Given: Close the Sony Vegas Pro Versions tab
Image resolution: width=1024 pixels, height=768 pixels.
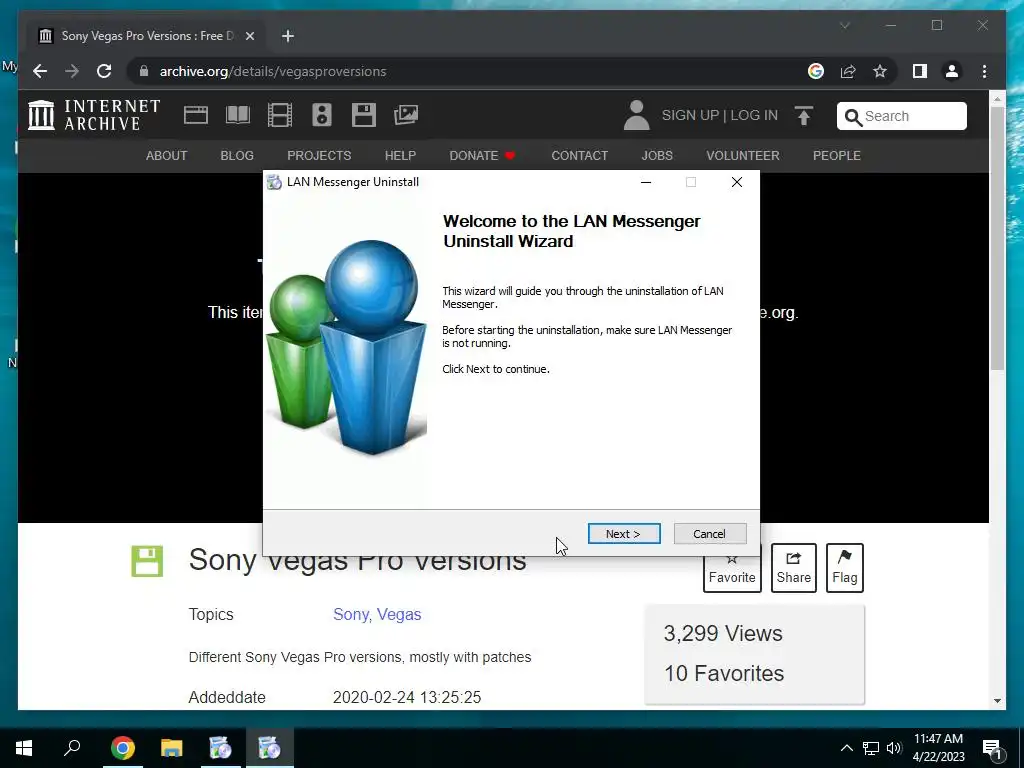Looking at the screenshot, I should [x=249, y=36].
